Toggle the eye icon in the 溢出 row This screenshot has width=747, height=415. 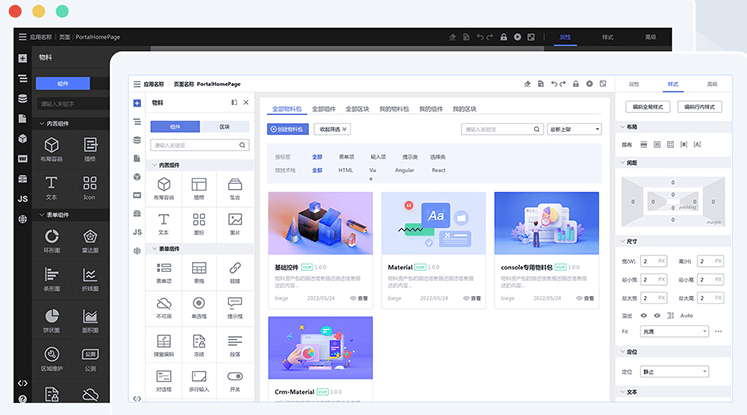[645, 315]
